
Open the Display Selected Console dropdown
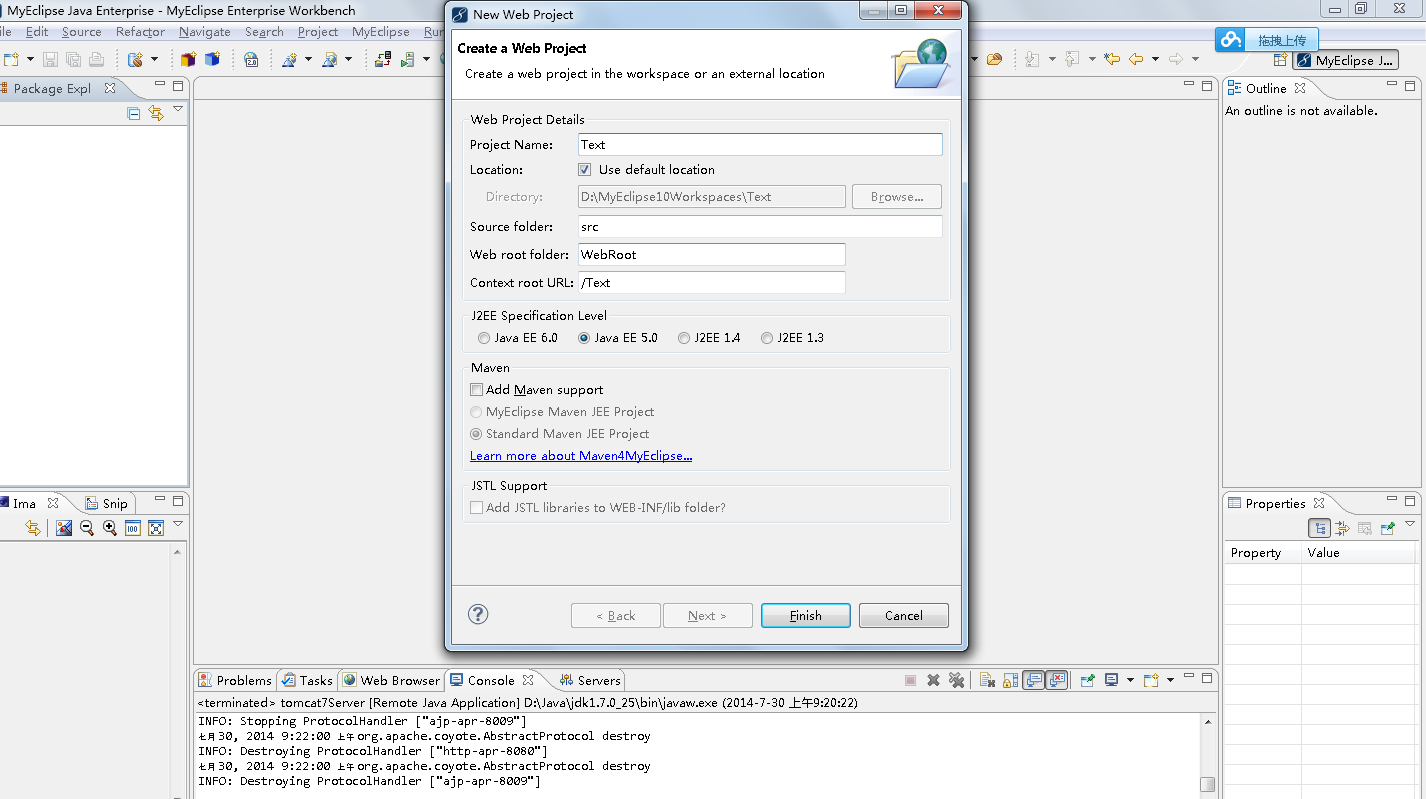1130,680
